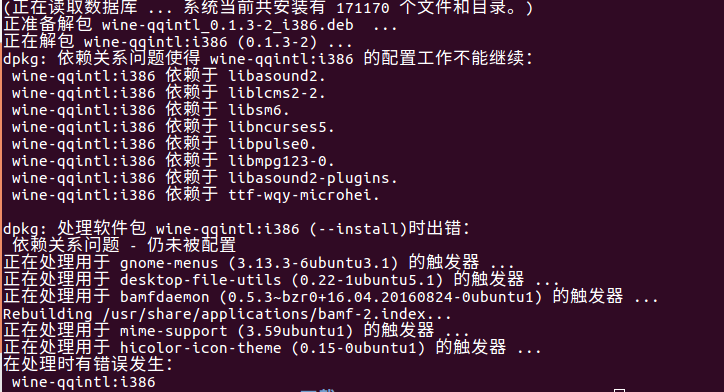Click the mime-support package name

click(174, 331)
